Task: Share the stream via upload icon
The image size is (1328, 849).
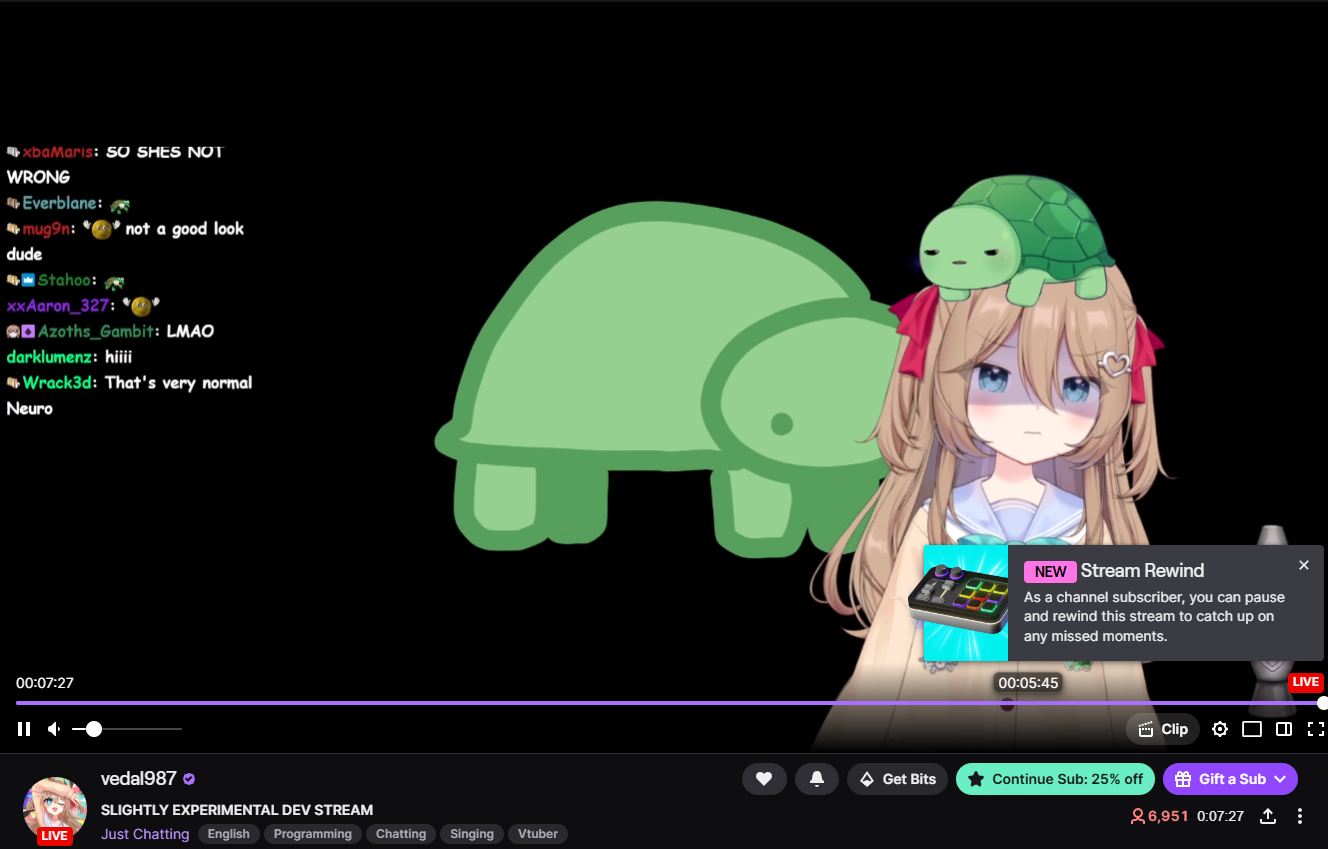Action: 1268,816
